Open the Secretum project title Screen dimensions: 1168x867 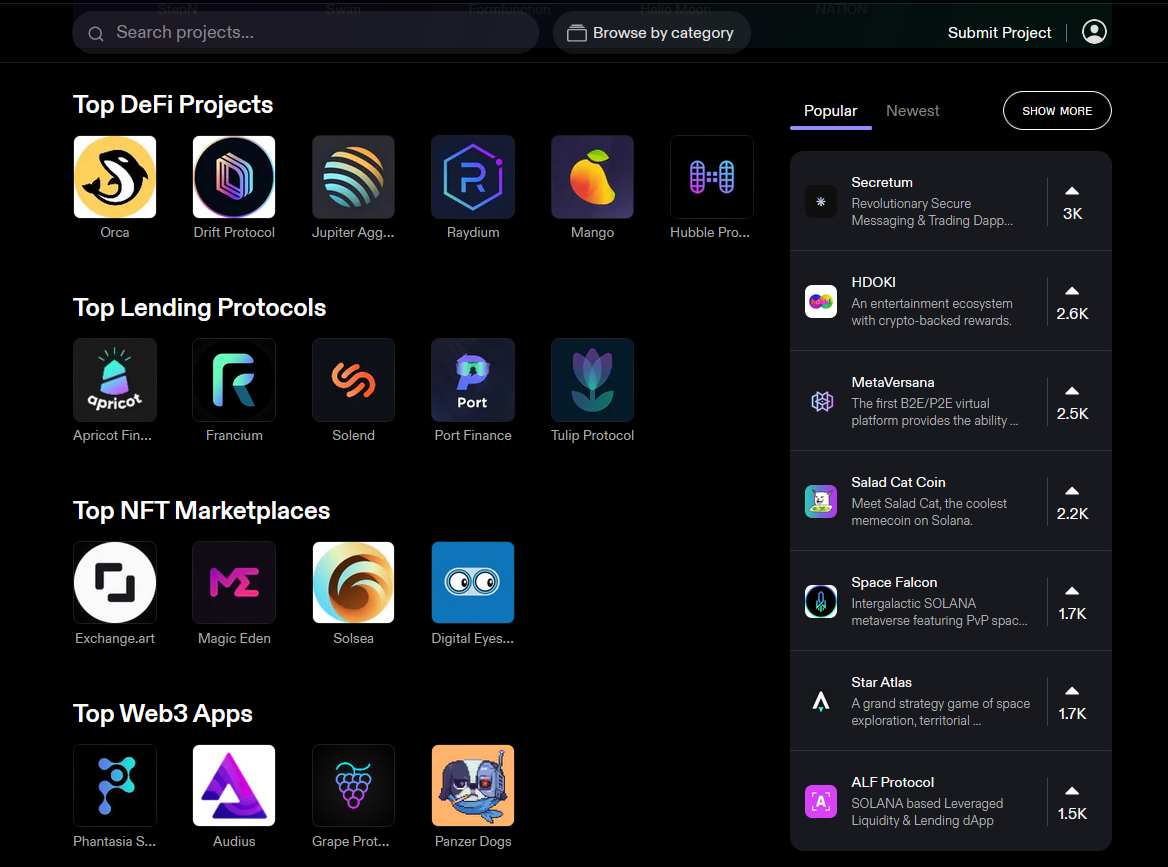click(x=882, y=182)
